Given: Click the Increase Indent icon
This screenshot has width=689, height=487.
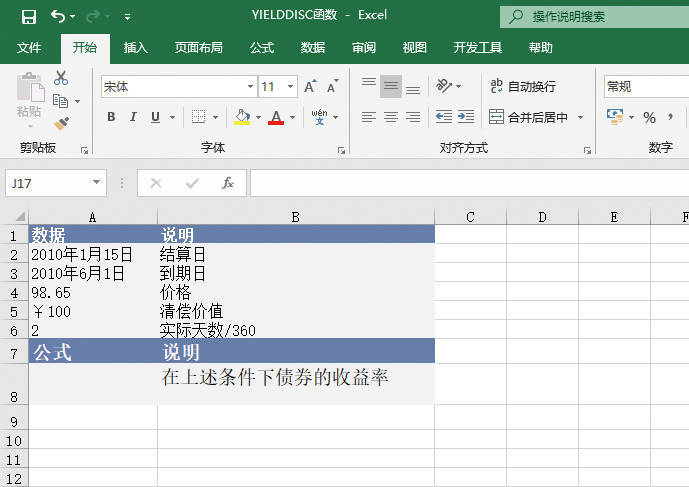Looking at the screenshot, I should click(466, 117).
